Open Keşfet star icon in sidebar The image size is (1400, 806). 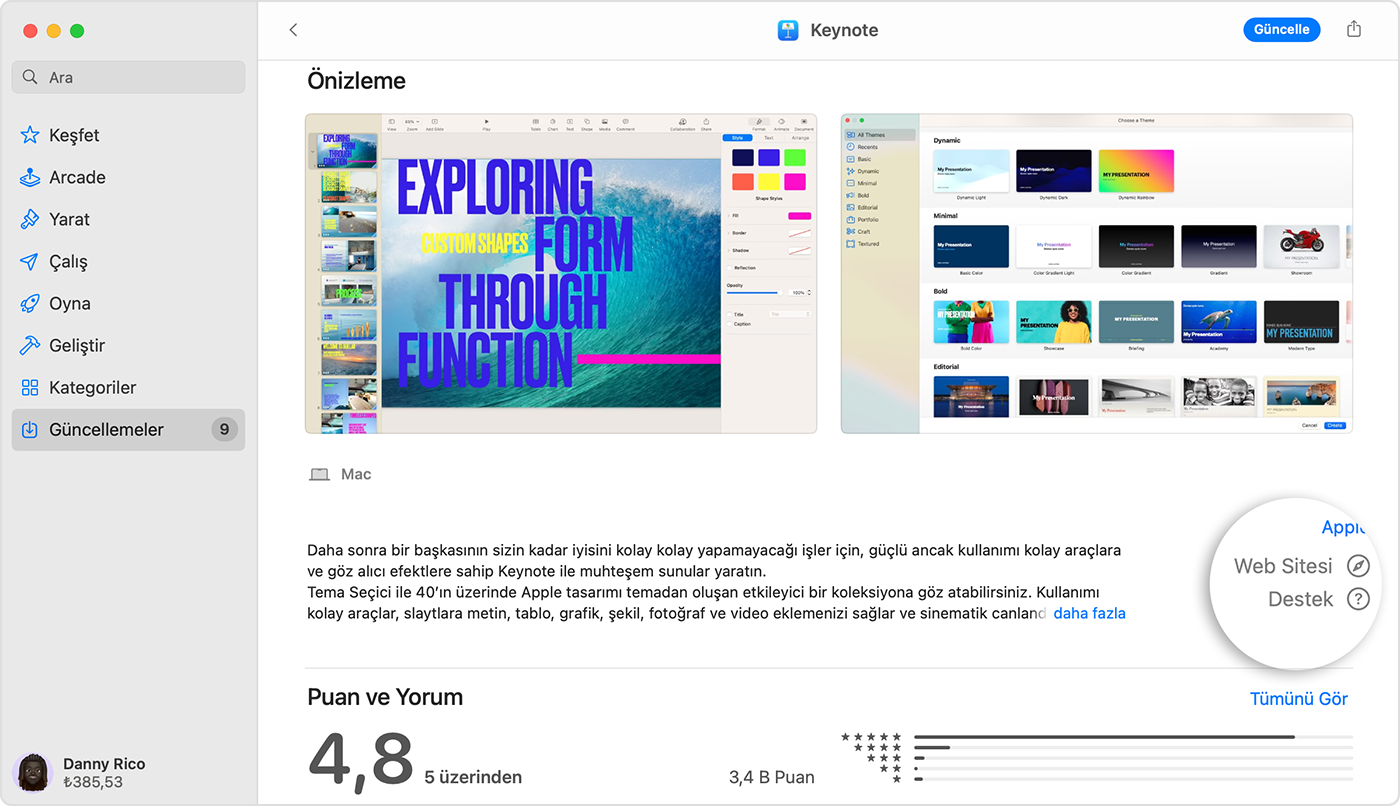pyautogui.click(x=30, y=135)
